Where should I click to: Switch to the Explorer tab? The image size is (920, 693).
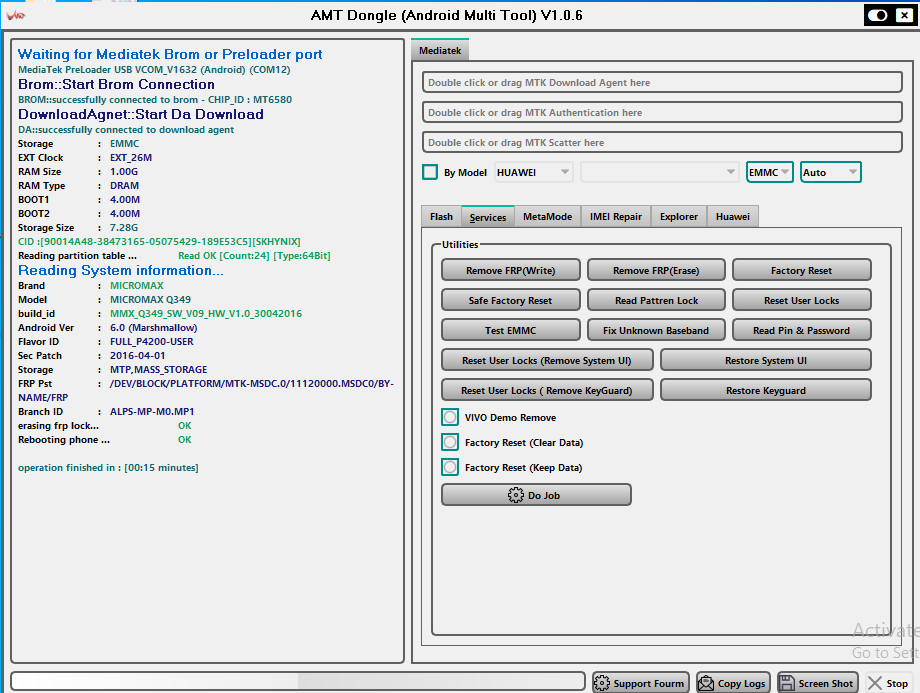tap(679, 217)
